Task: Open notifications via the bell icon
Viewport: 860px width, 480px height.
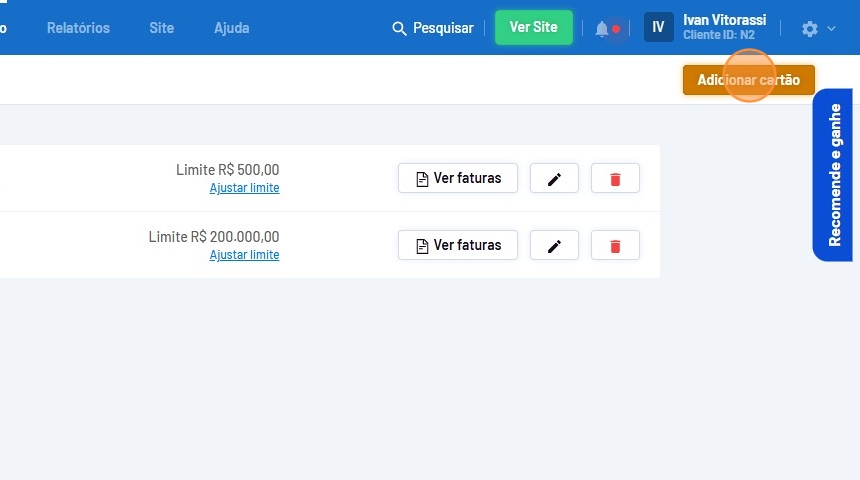Action: (x=602, y=29)
